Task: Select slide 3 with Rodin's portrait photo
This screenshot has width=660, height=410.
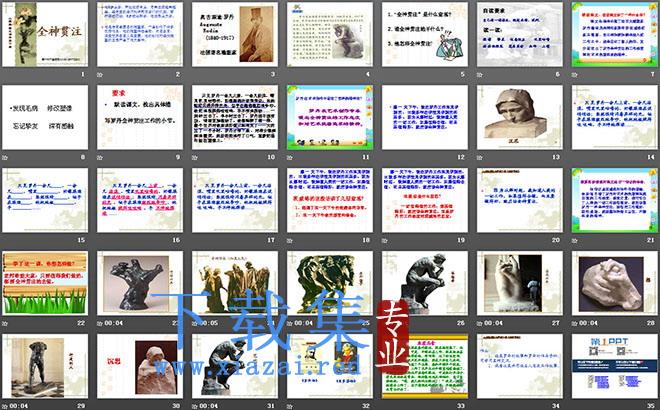Action: tap(235, 35)
